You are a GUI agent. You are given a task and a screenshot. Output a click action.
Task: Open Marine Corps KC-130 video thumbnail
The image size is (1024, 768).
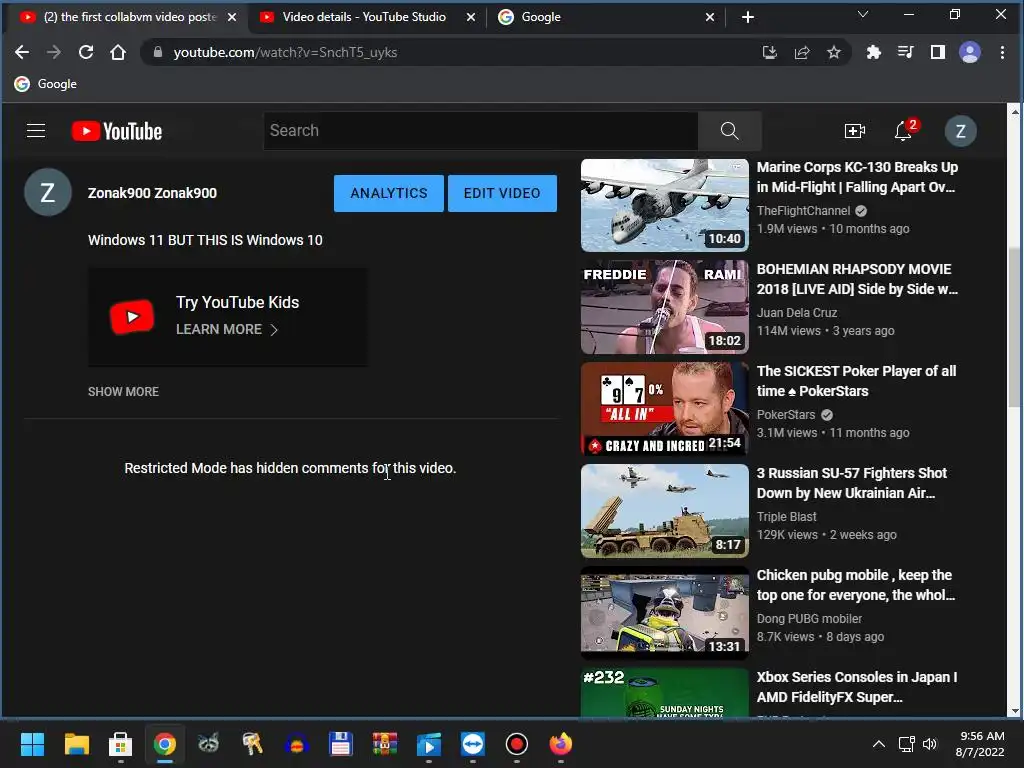click(665, 205)
